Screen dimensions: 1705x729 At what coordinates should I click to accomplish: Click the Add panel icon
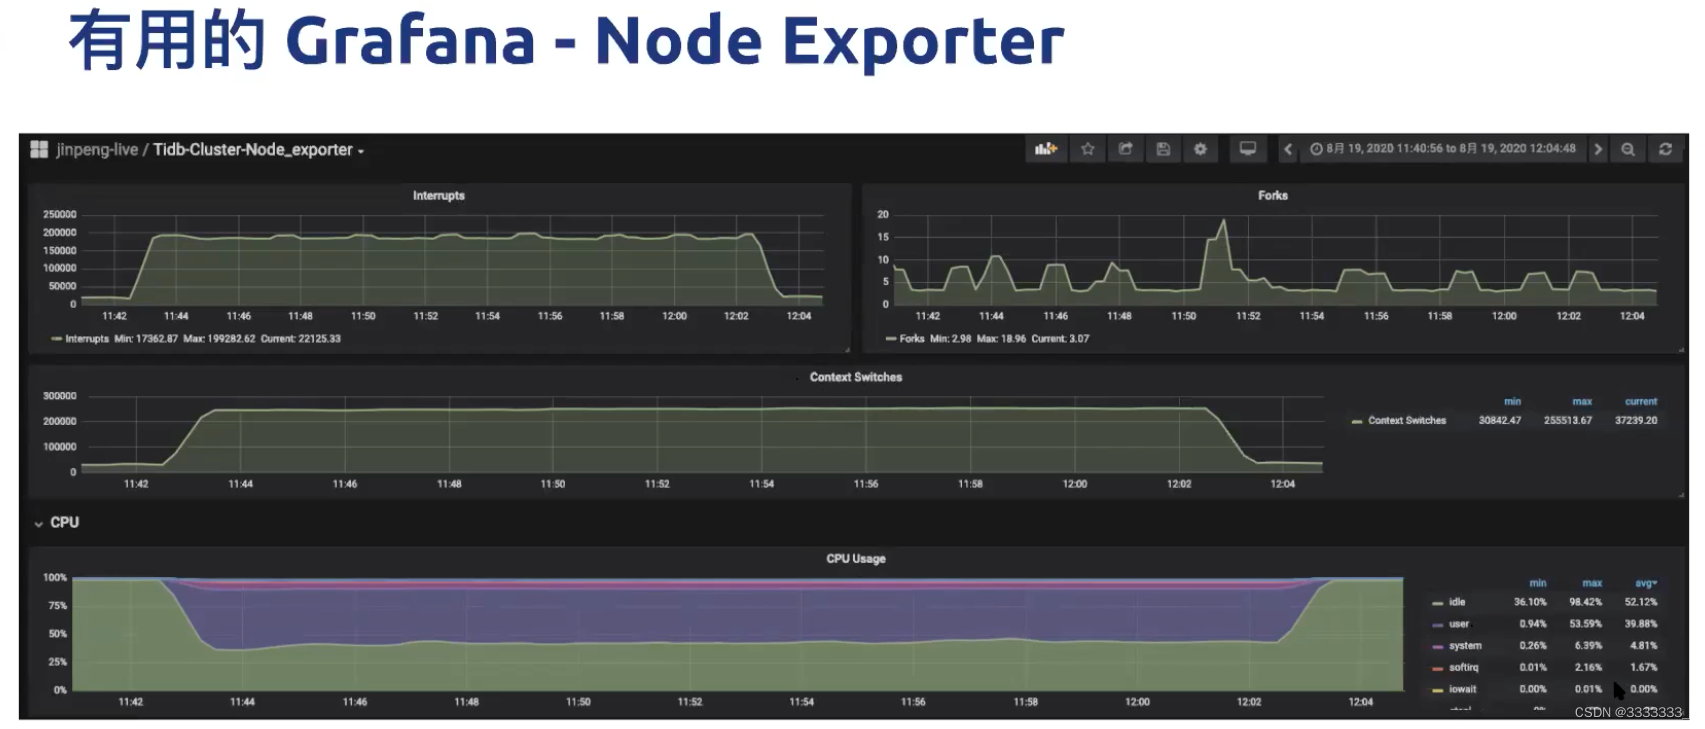click(x=1046, y=149)
